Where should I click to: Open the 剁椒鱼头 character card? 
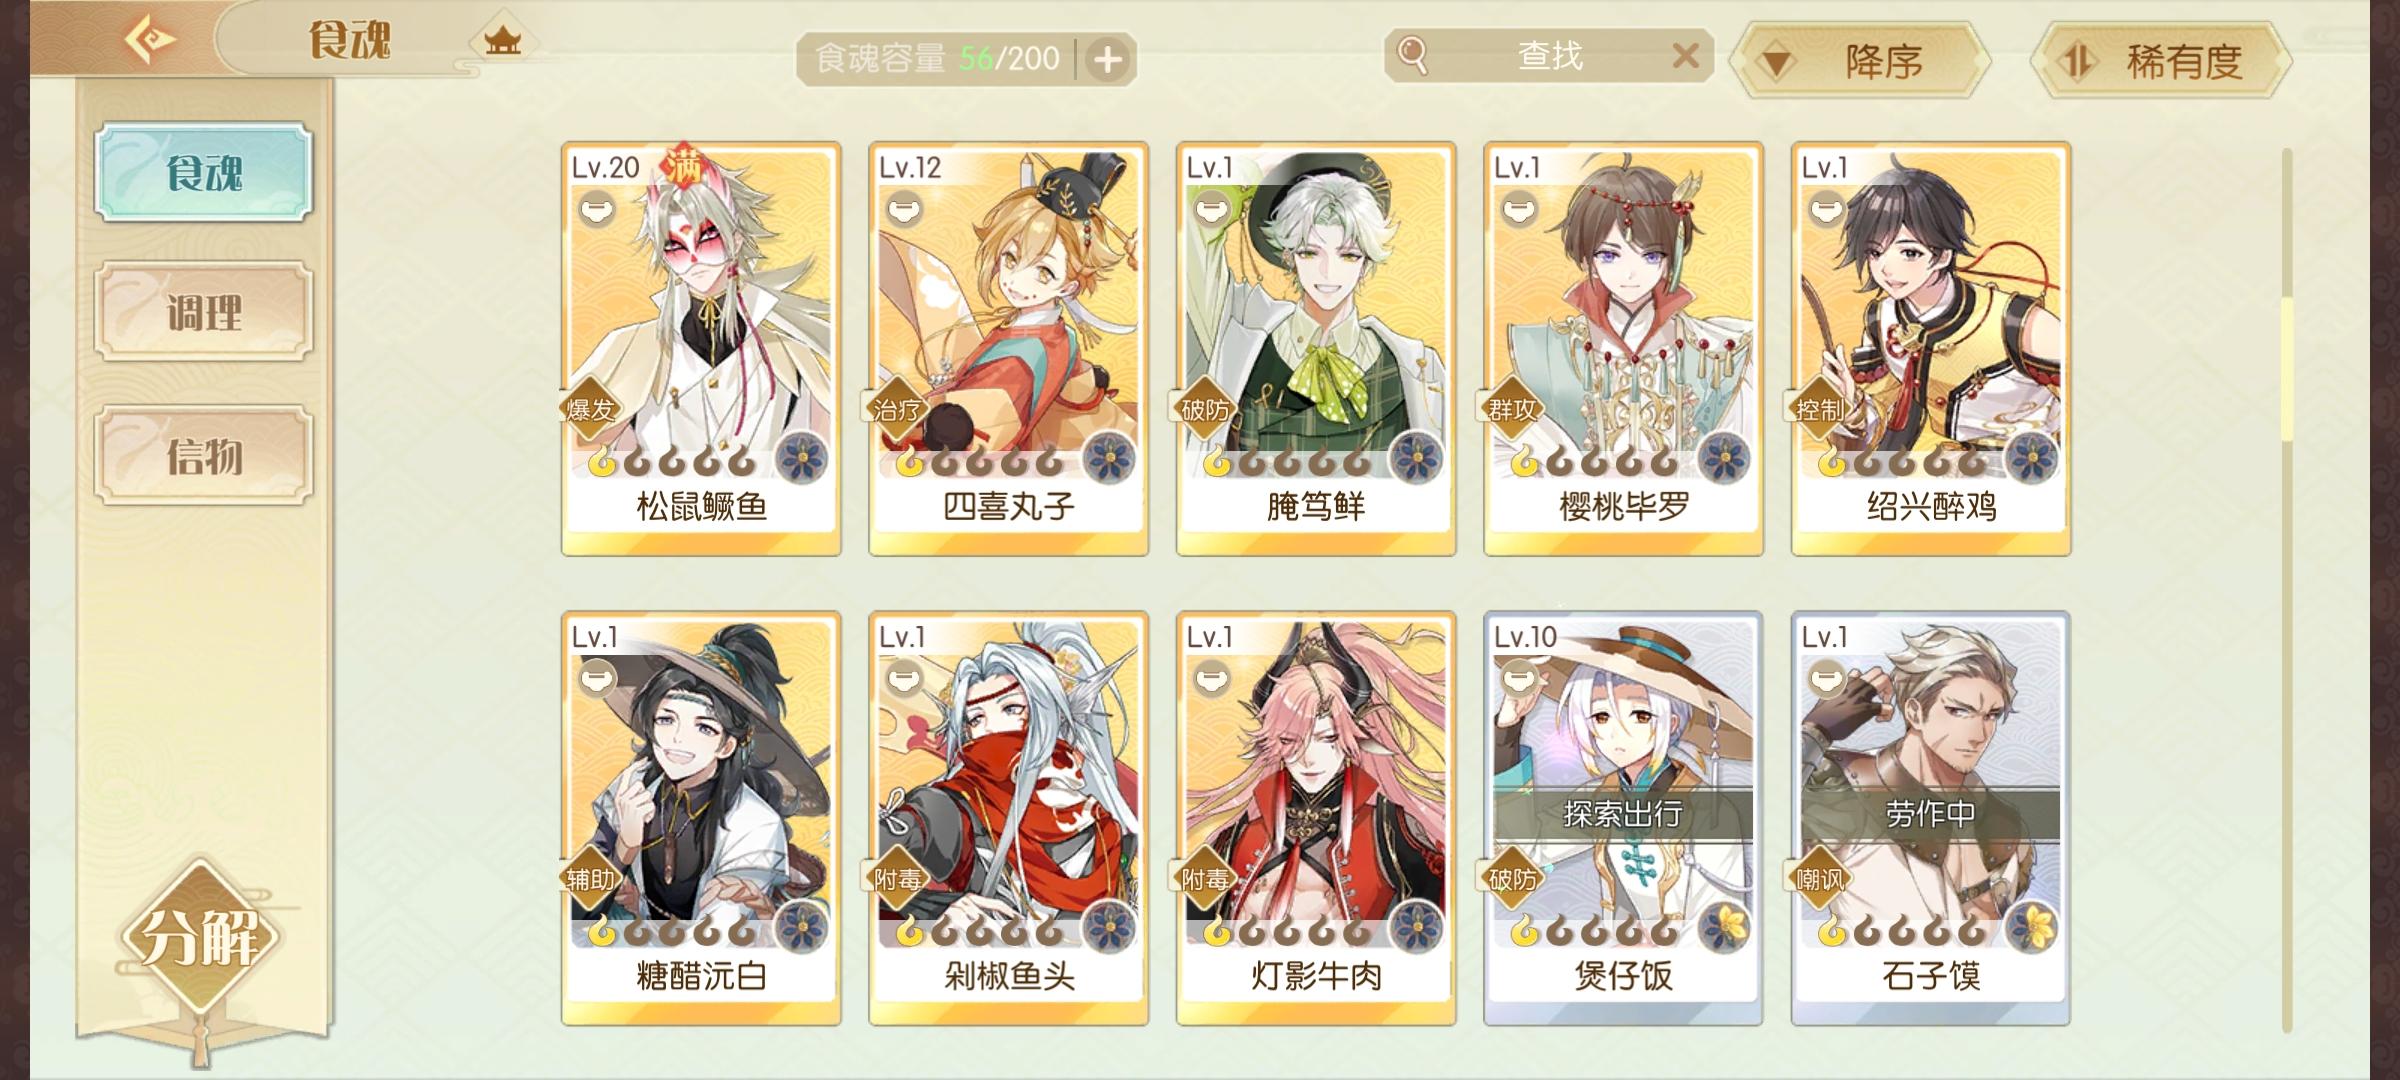[x=1009, y=818]
